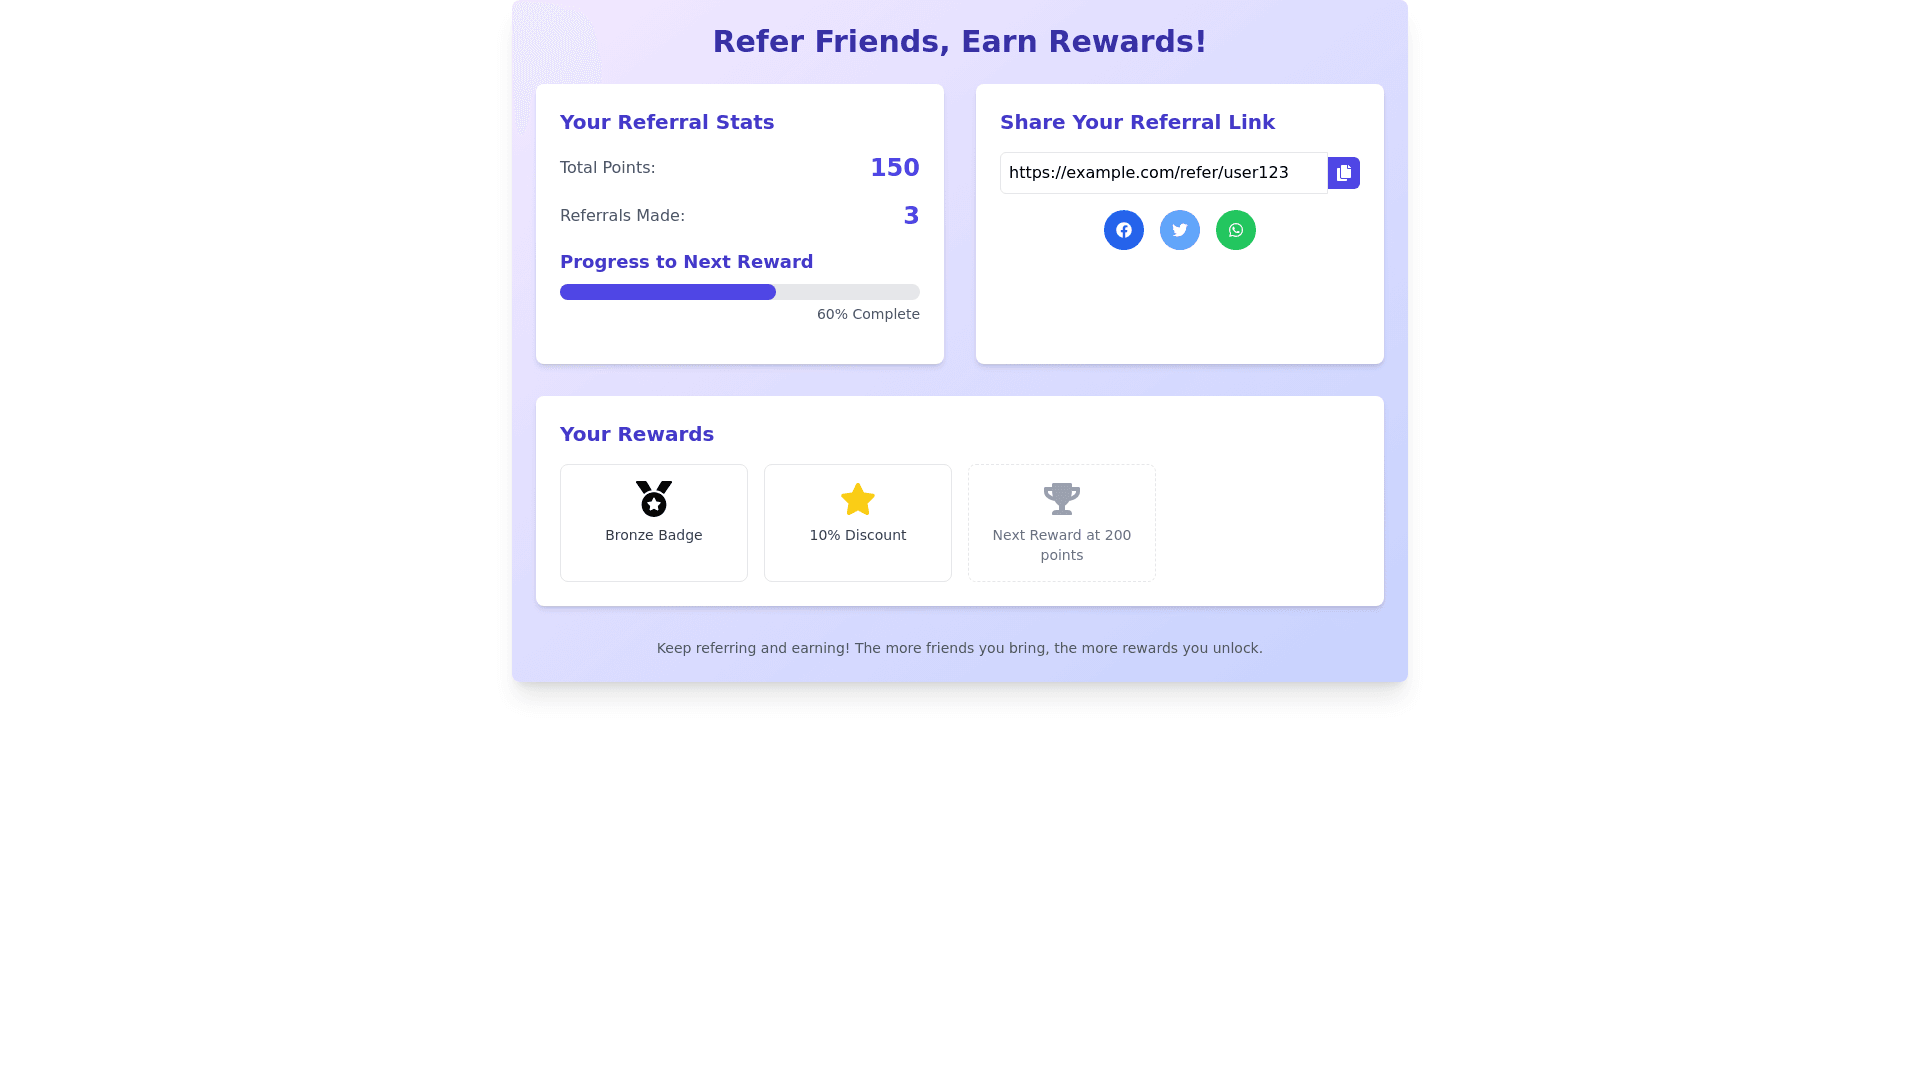Click the Bronze Badge medal icon
1920x1080 pixels.
(x=654, y=498)
